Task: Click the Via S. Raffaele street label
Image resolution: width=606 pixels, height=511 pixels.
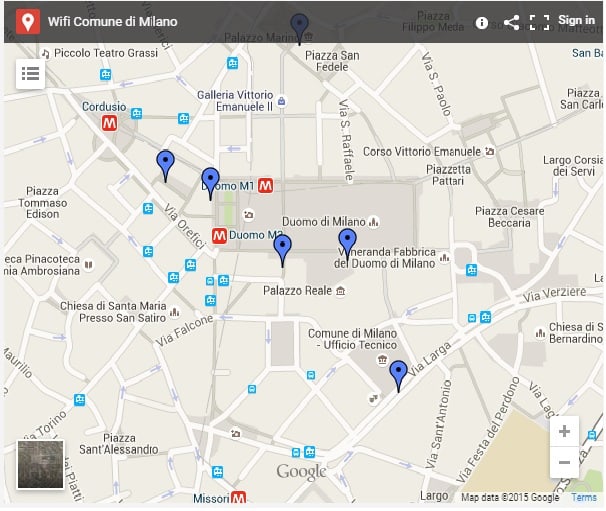Action: pos(346,140)
